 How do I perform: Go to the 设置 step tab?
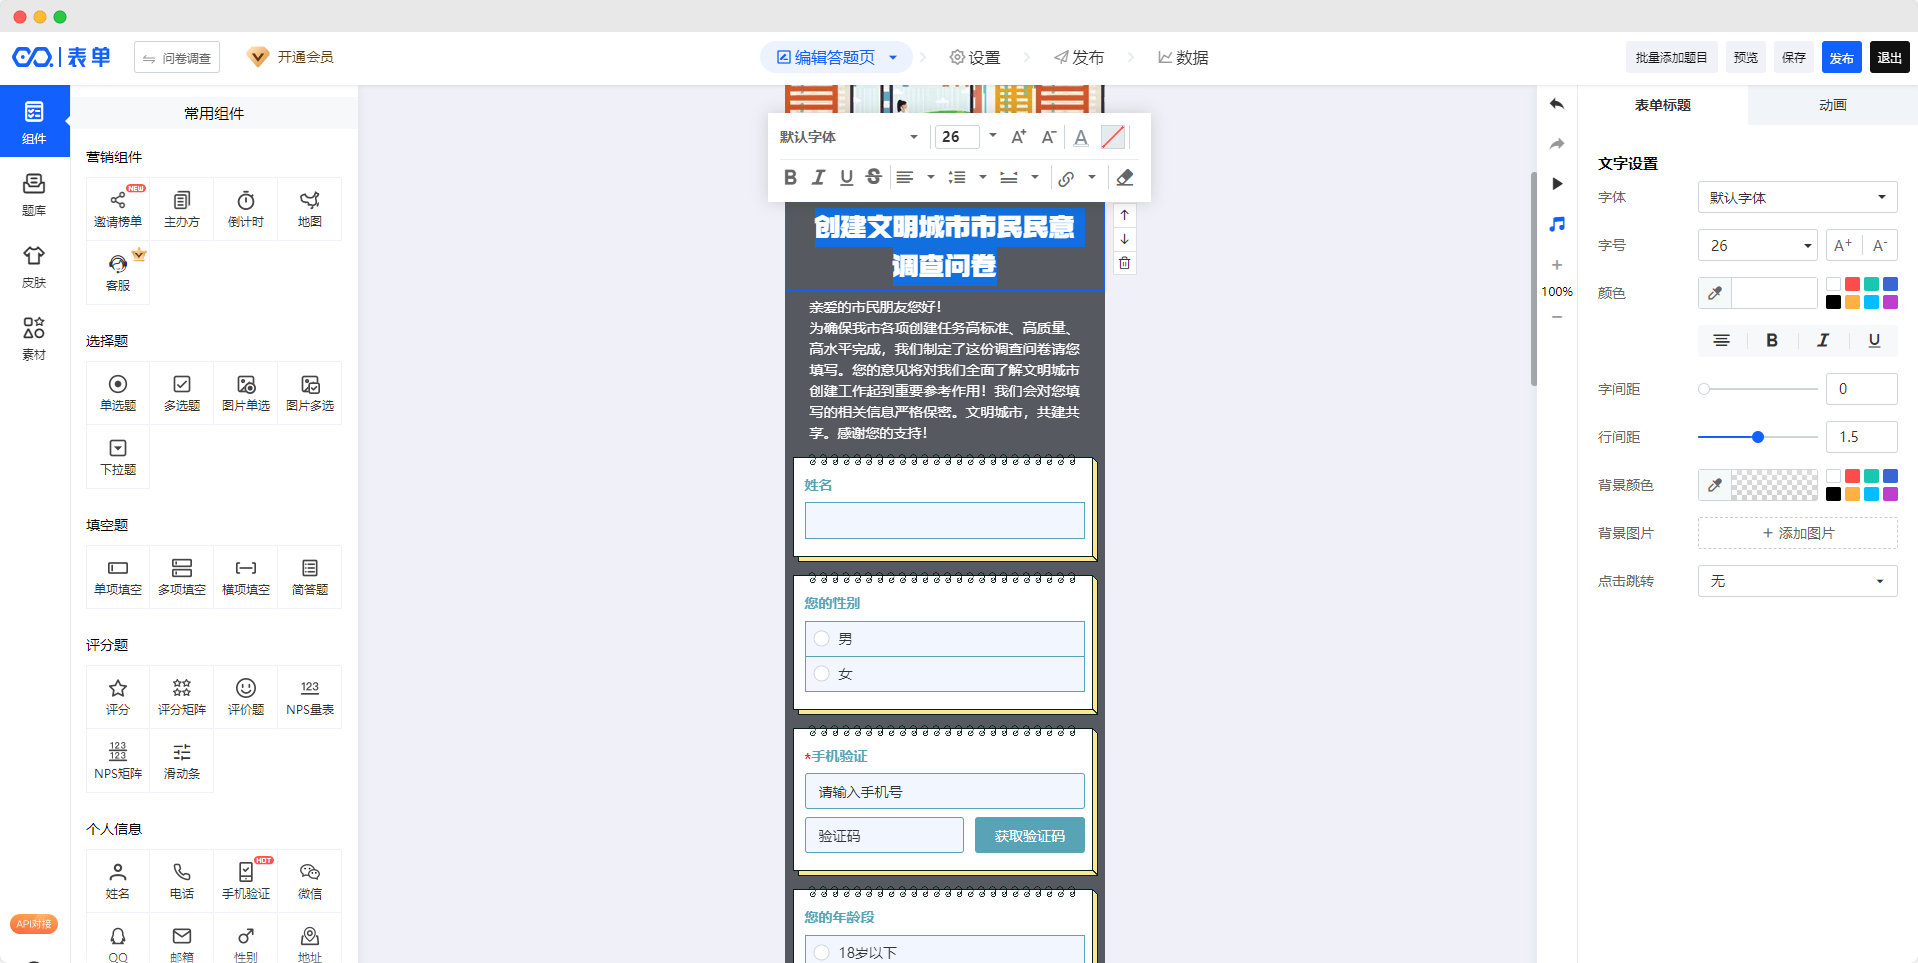pos(975,58)
